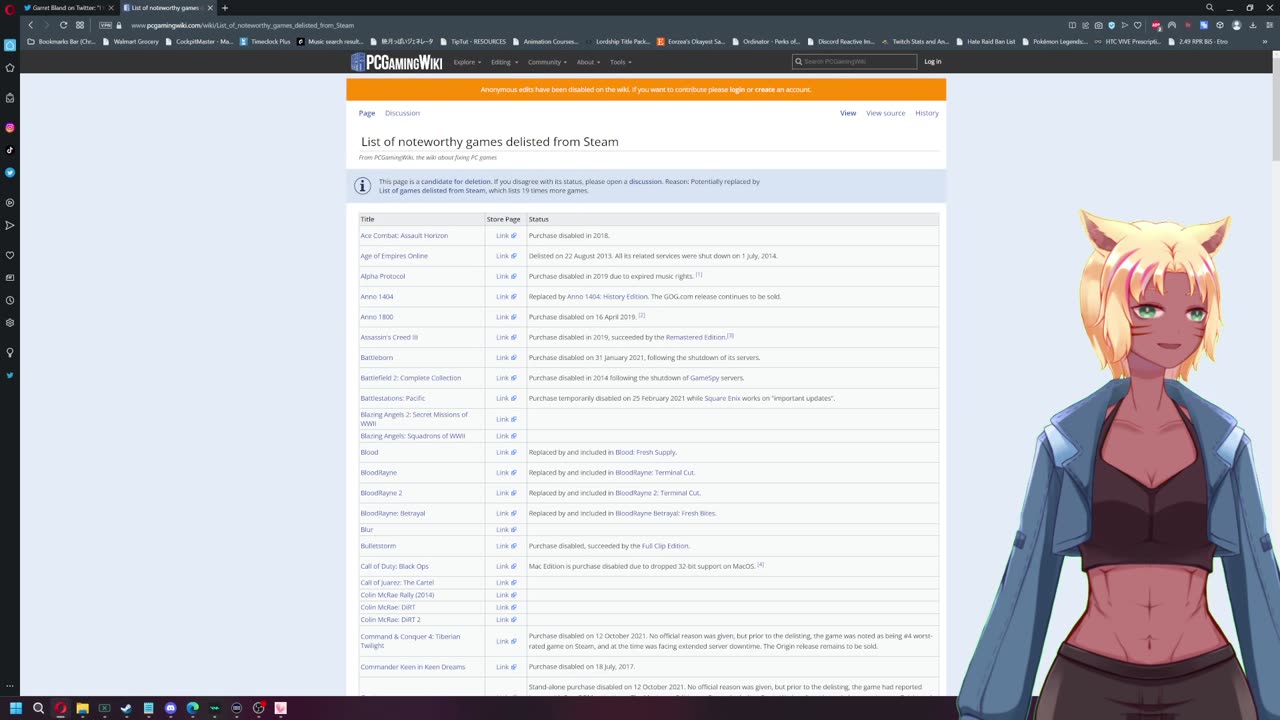Screen dimensions: 1280x720
Task: Click the Opera logo menu button
Action: 9,8
